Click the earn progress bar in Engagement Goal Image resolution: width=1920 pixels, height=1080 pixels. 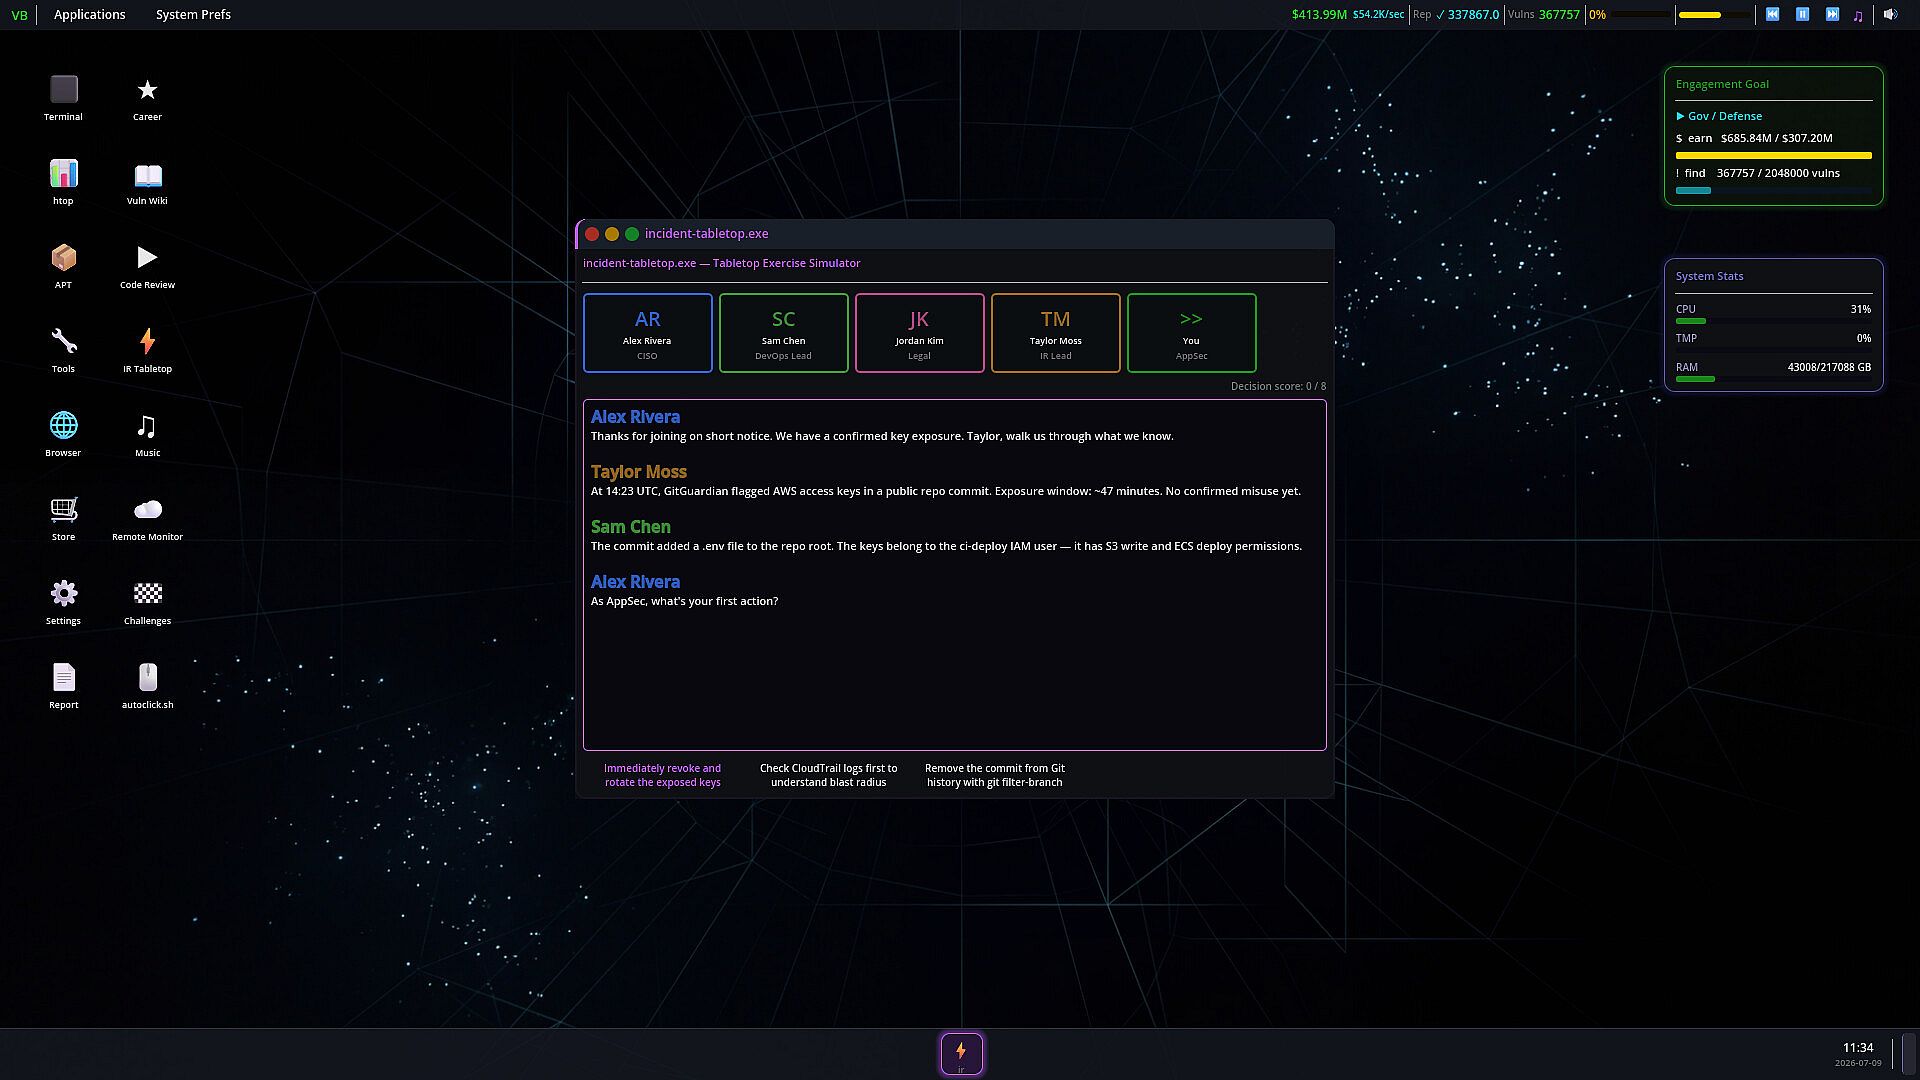click(x=1773, y=156)
